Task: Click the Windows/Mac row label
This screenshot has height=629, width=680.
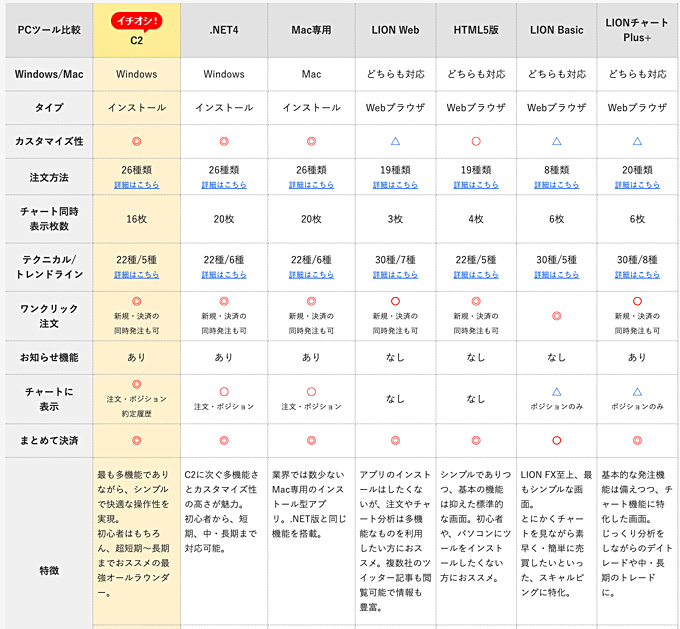Action: click(x=49, y=74)
